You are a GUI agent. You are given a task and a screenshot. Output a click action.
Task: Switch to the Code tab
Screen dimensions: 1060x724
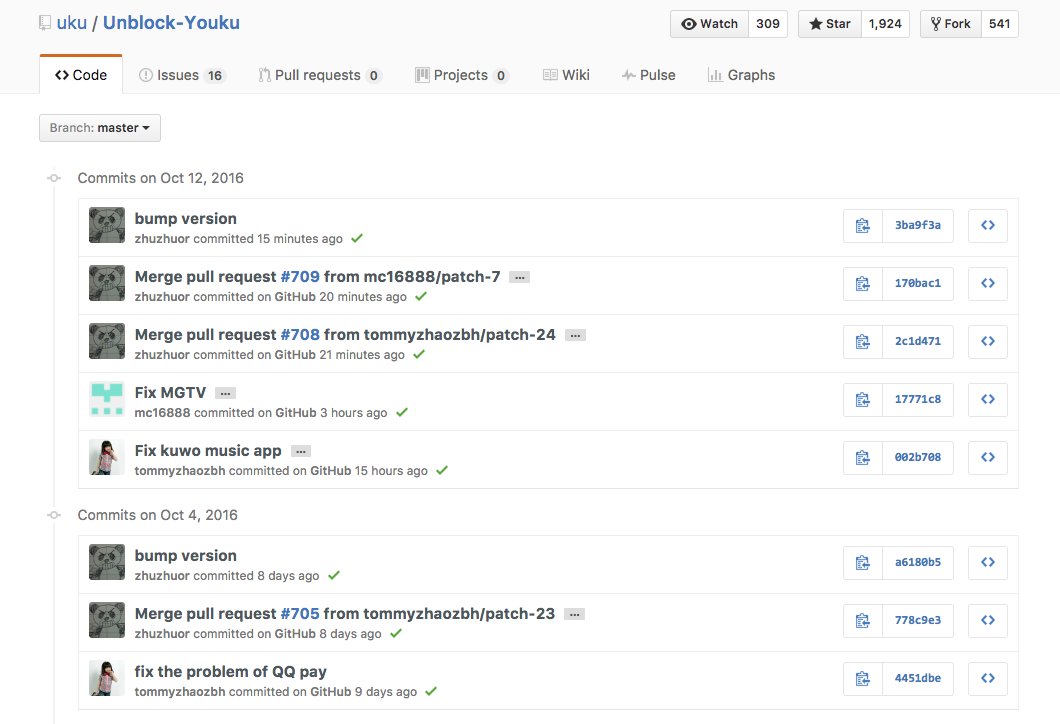81,75
